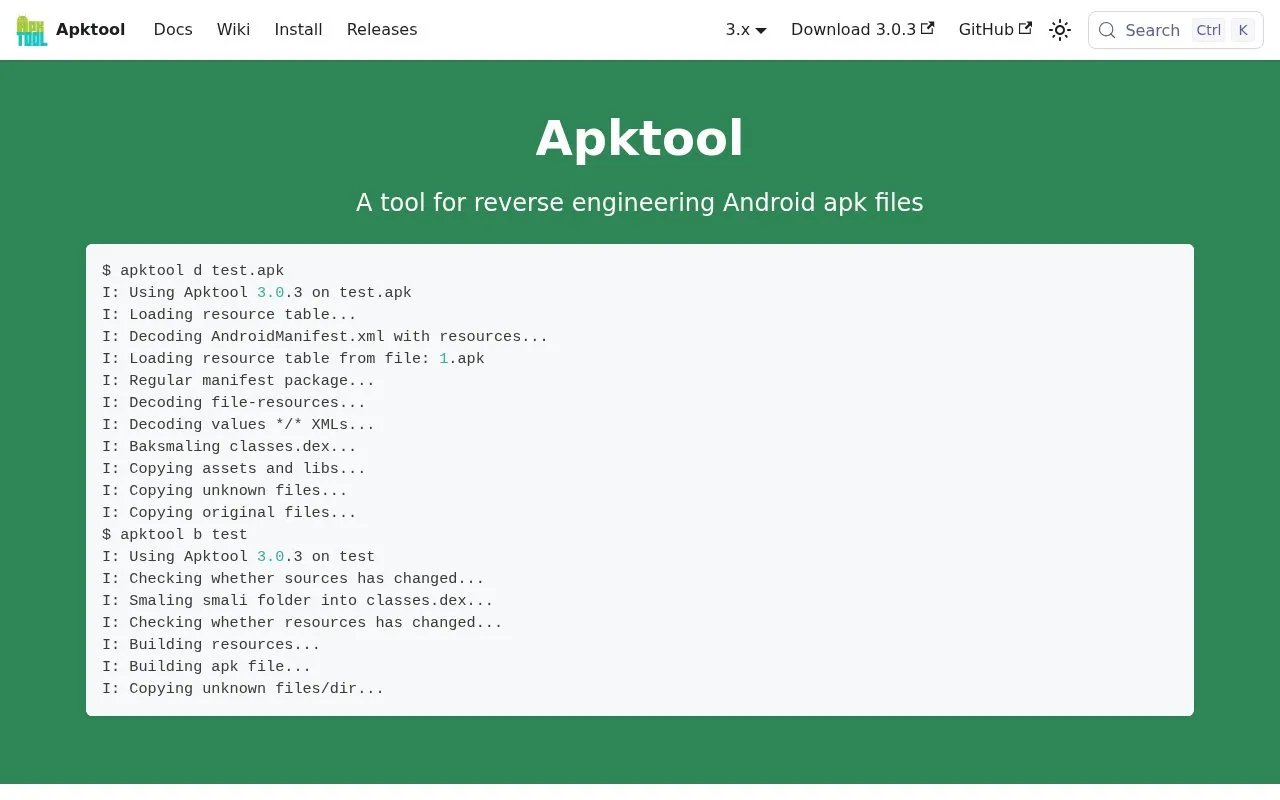Viewport: 1280px width, 800px height.
Task: Click "Checking whether sources has changed..." line
Action: pyautogui.click(x=293, y=579)
